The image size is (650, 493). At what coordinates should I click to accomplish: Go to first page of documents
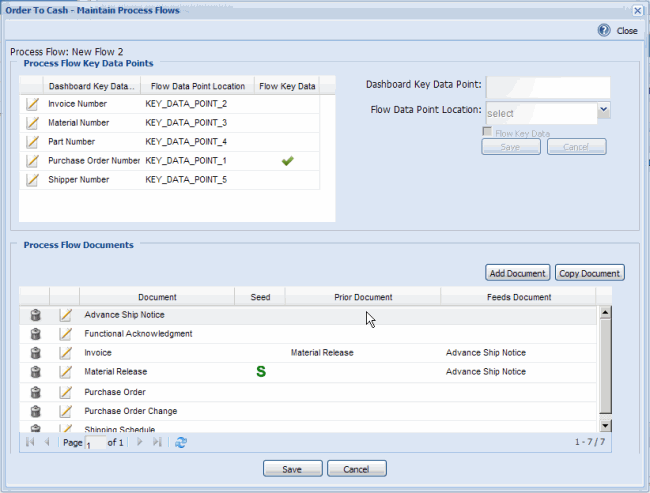[30, 442]
